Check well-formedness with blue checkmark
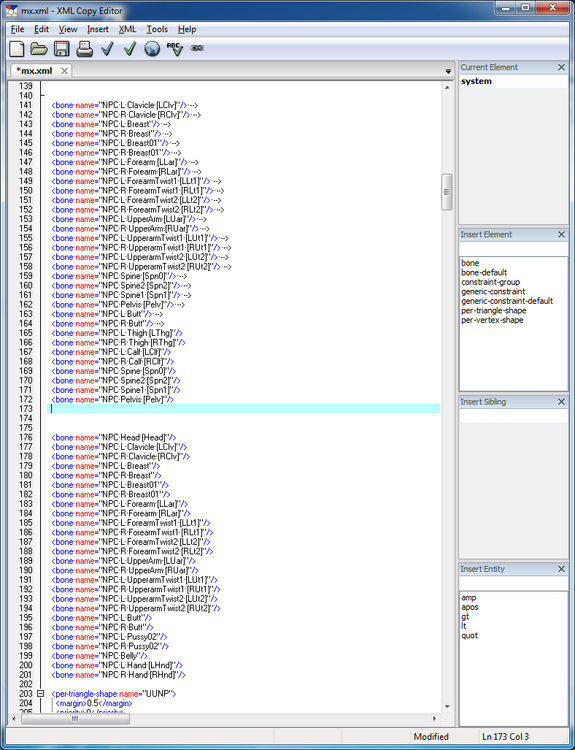The height and width of the screenshot is (750, 575). point(107,49)
